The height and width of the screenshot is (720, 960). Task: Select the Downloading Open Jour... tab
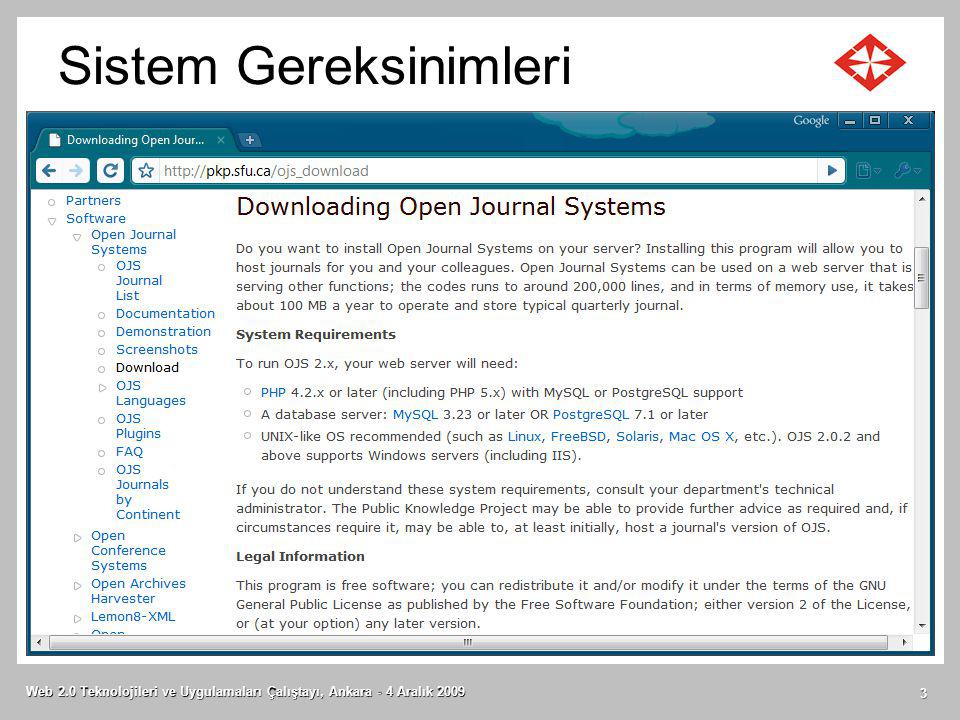point(135,140)
